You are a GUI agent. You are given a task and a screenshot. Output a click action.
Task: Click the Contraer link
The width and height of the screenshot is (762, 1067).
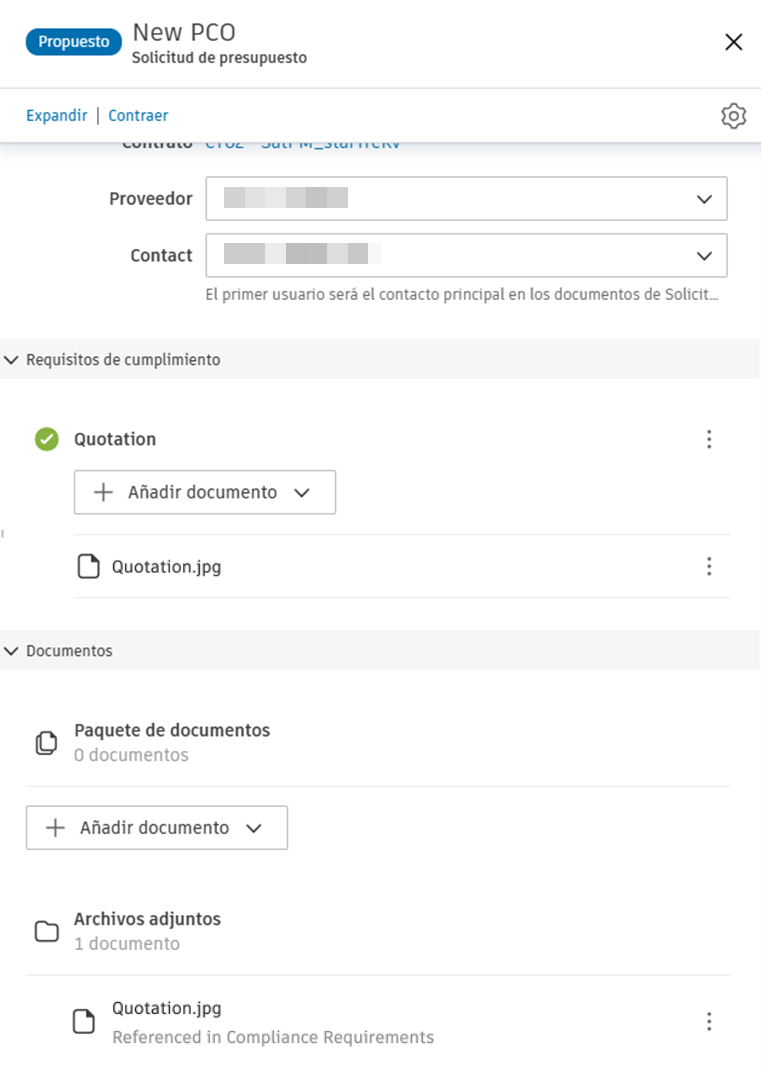pos(138,115)
